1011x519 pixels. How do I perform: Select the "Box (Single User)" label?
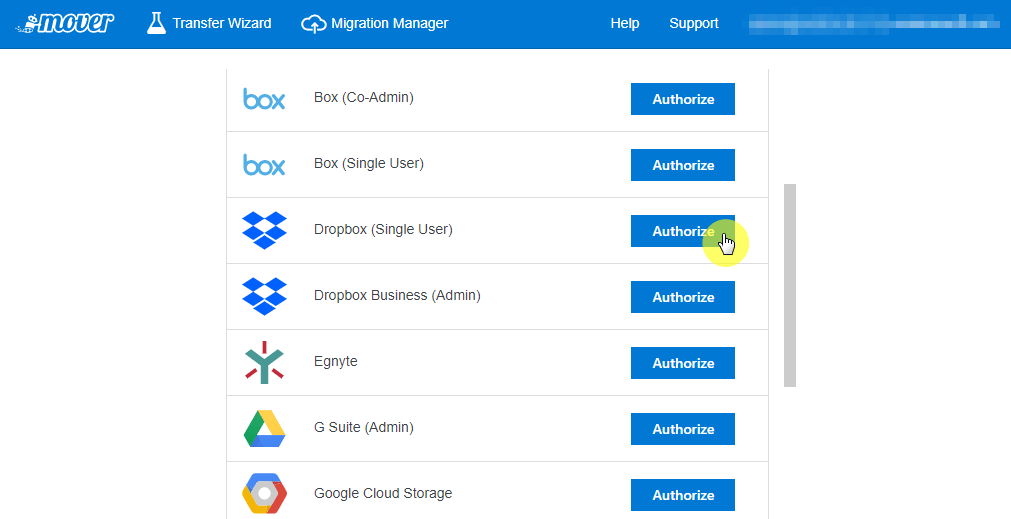pos(369,164)
